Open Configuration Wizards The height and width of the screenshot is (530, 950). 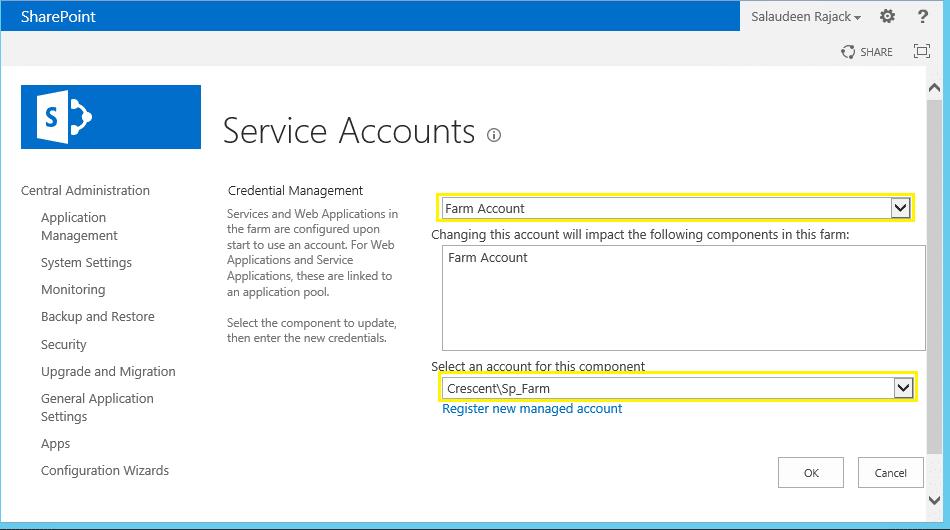click(x=105, y=471)
